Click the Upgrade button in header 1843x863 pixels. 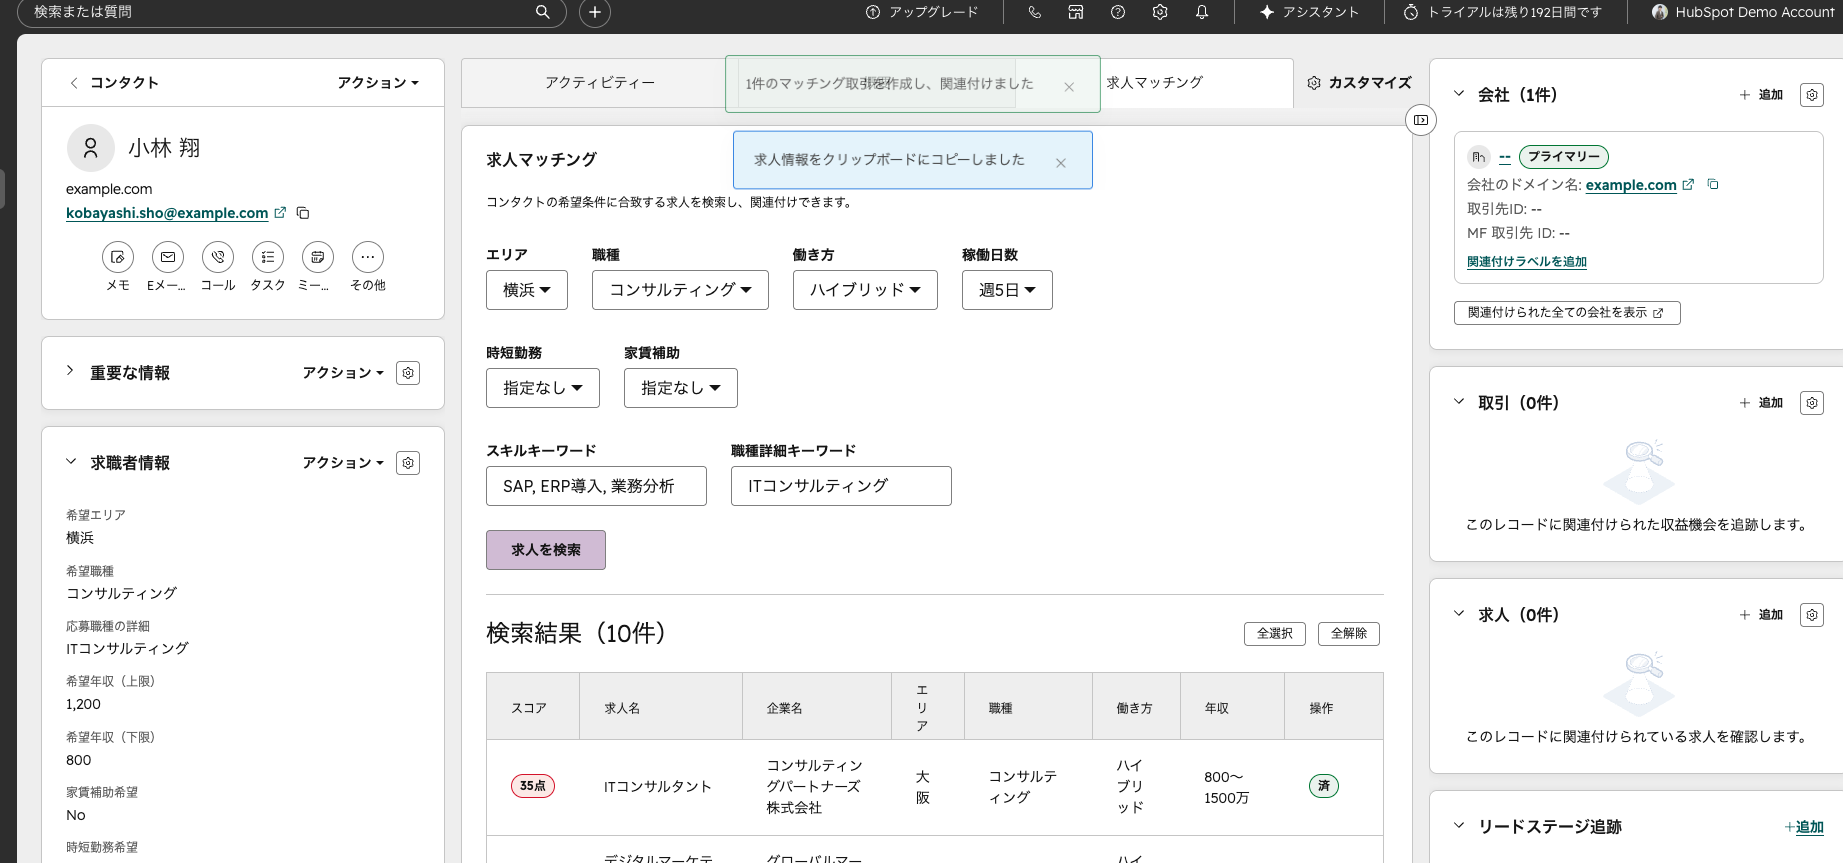(x=922, y=12)
